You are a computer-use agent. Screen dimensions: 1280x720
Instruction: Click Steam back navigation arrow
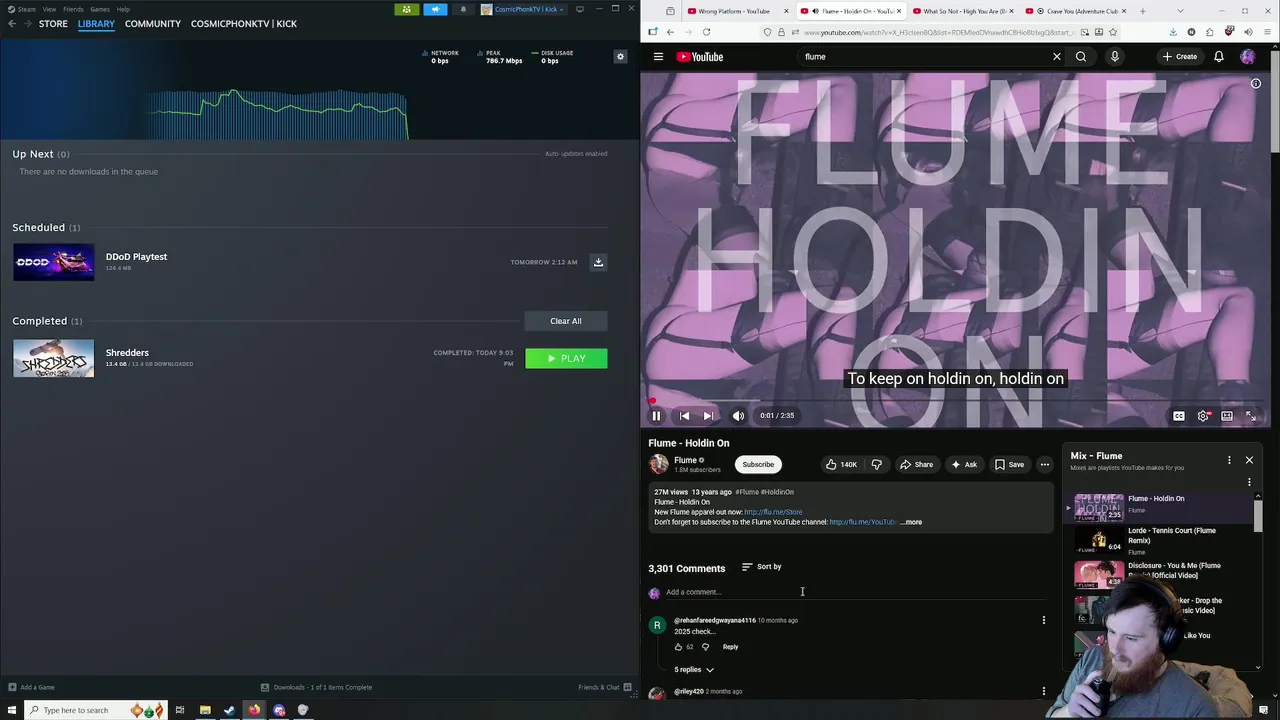click(x=10, y=24)
